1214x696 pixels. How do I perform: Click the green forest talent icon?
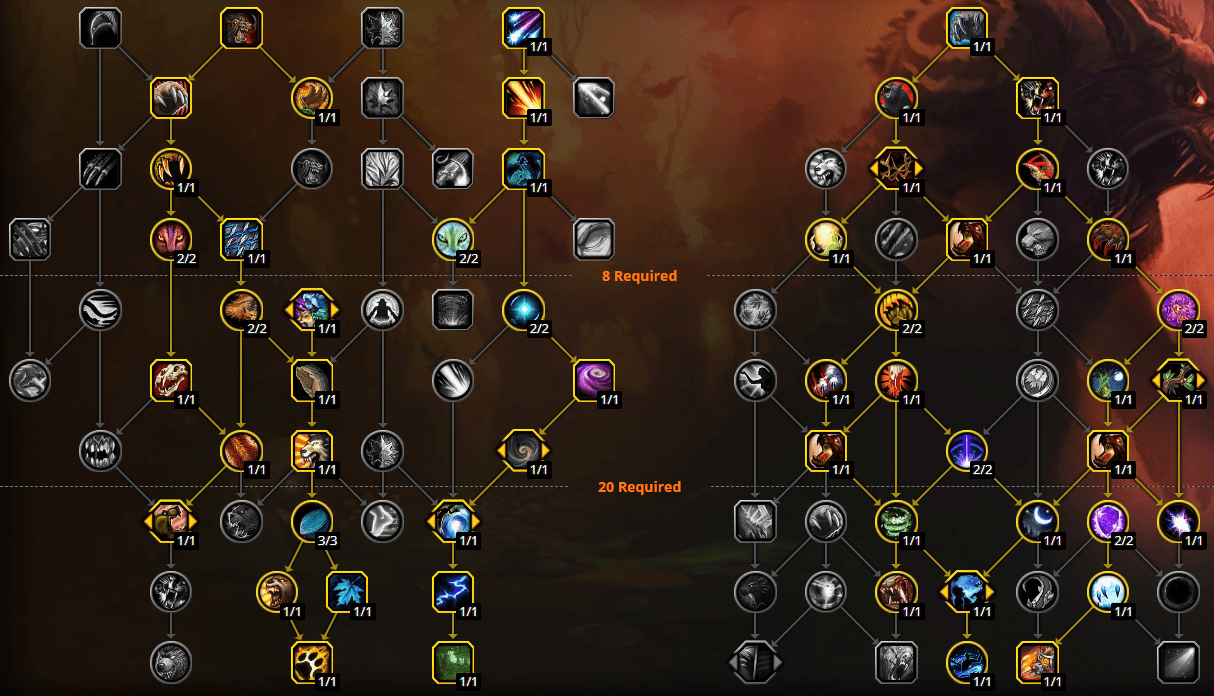point(453,662)
